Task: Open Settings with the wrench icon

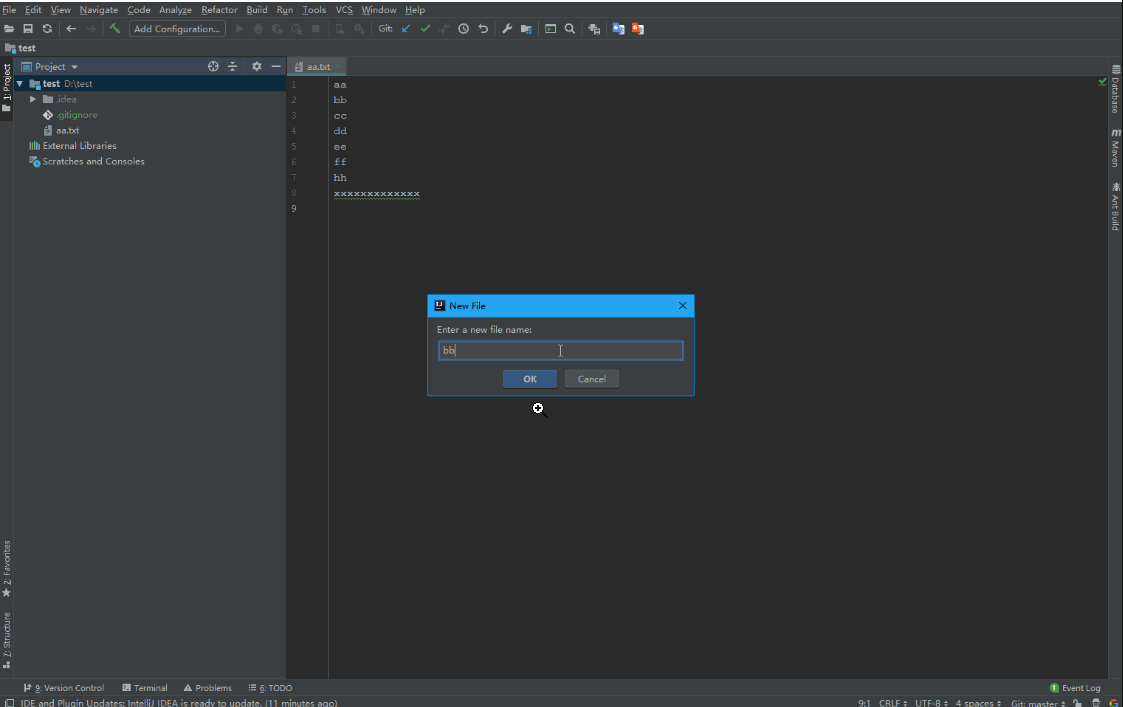Action: click(507, 29)
